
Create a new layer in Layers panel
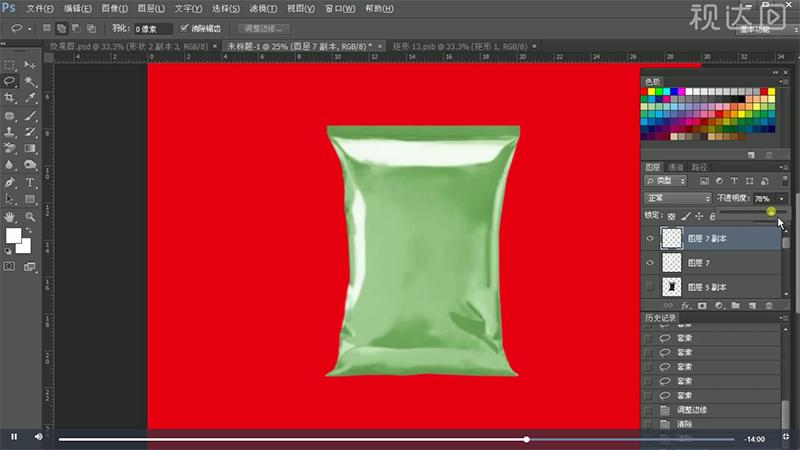point(752,306)
